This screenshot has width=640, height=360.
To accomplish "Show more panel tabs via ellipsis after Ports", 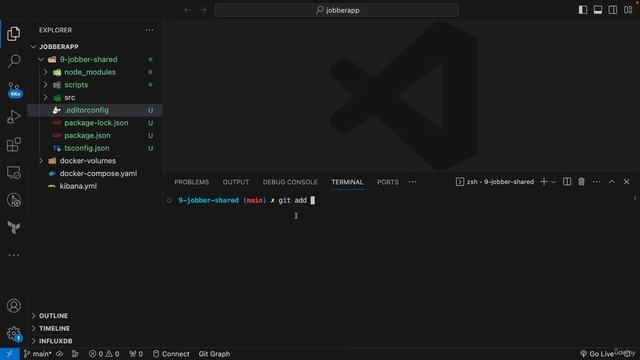I will coord(413,182).
